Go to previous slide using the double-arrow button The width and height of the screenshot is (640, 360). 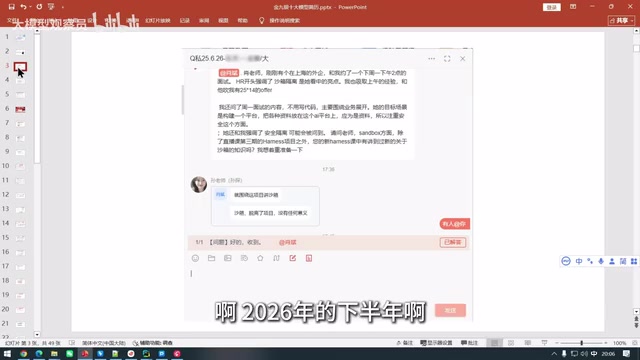(636, 319)
